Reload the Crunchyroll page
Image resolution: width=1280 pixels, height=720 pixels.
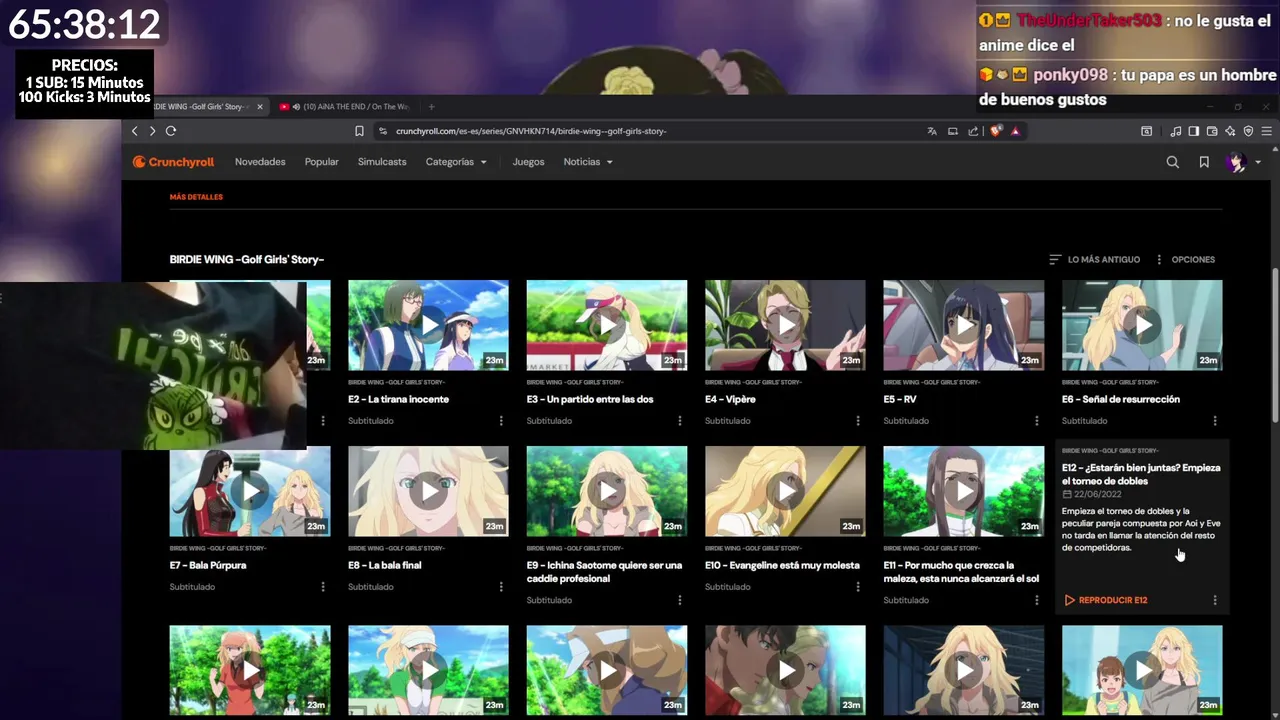pos(171,131)
